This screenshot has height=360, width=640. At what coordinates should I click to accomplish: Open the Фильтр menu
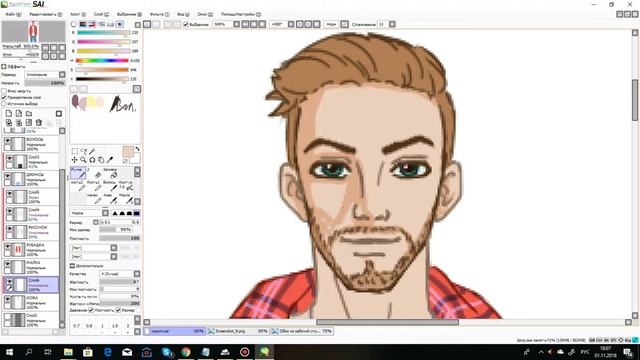click(x=160, y=14)
